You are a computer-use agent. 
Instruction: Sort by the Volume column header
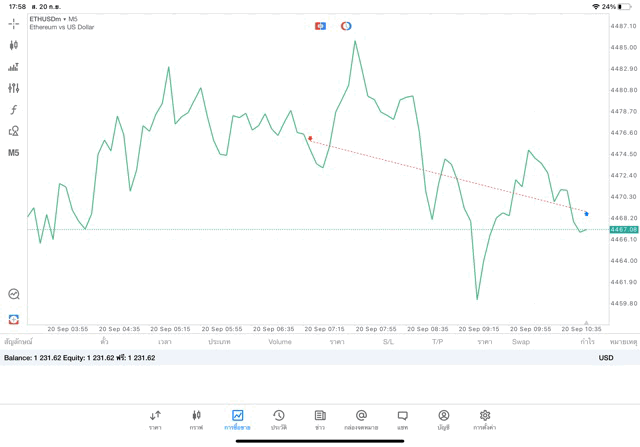(x=280, y=342)
